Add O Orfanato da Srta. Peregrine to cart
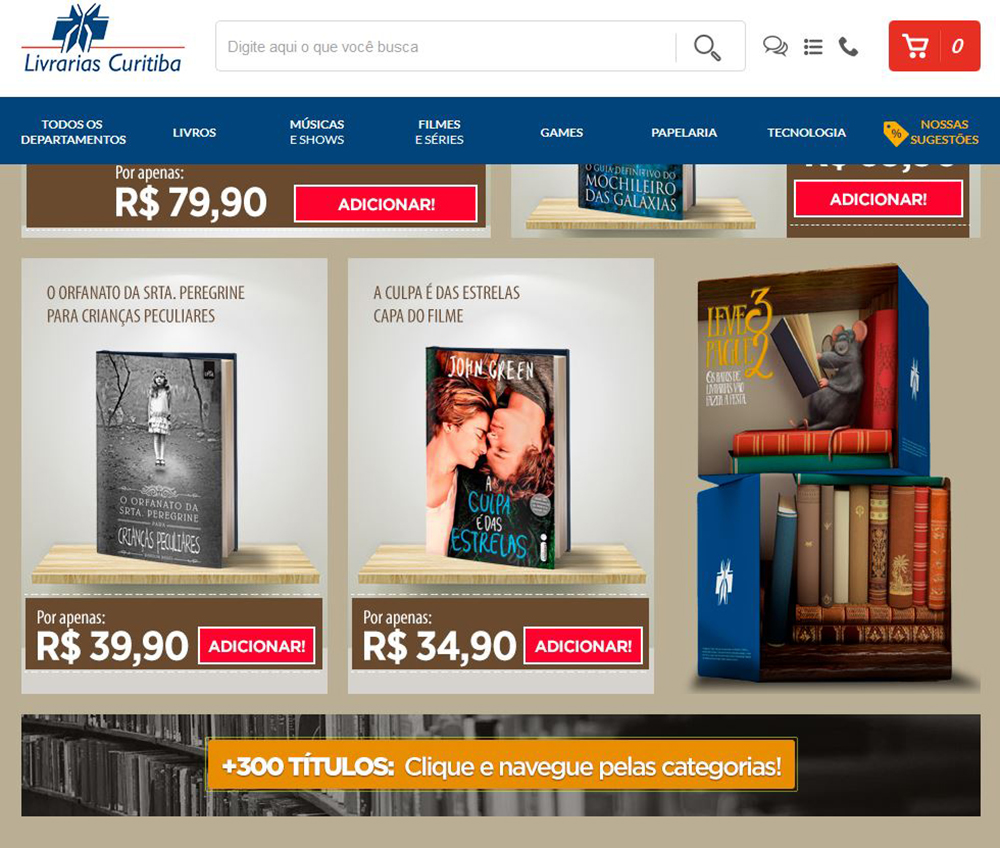The image size is (1000, 848). coord(256,646)
